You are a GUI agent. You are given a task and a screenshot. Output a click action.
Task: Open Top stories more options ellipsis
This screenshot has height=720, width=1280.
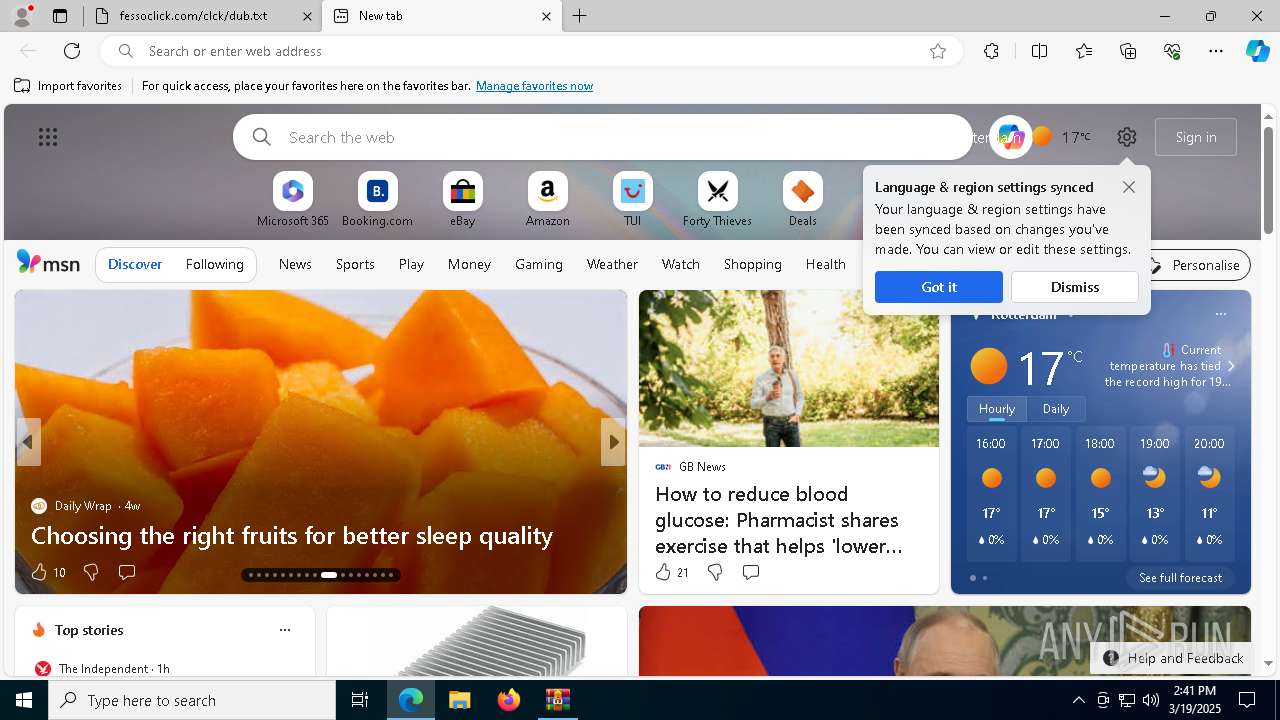tap(285, 630)
